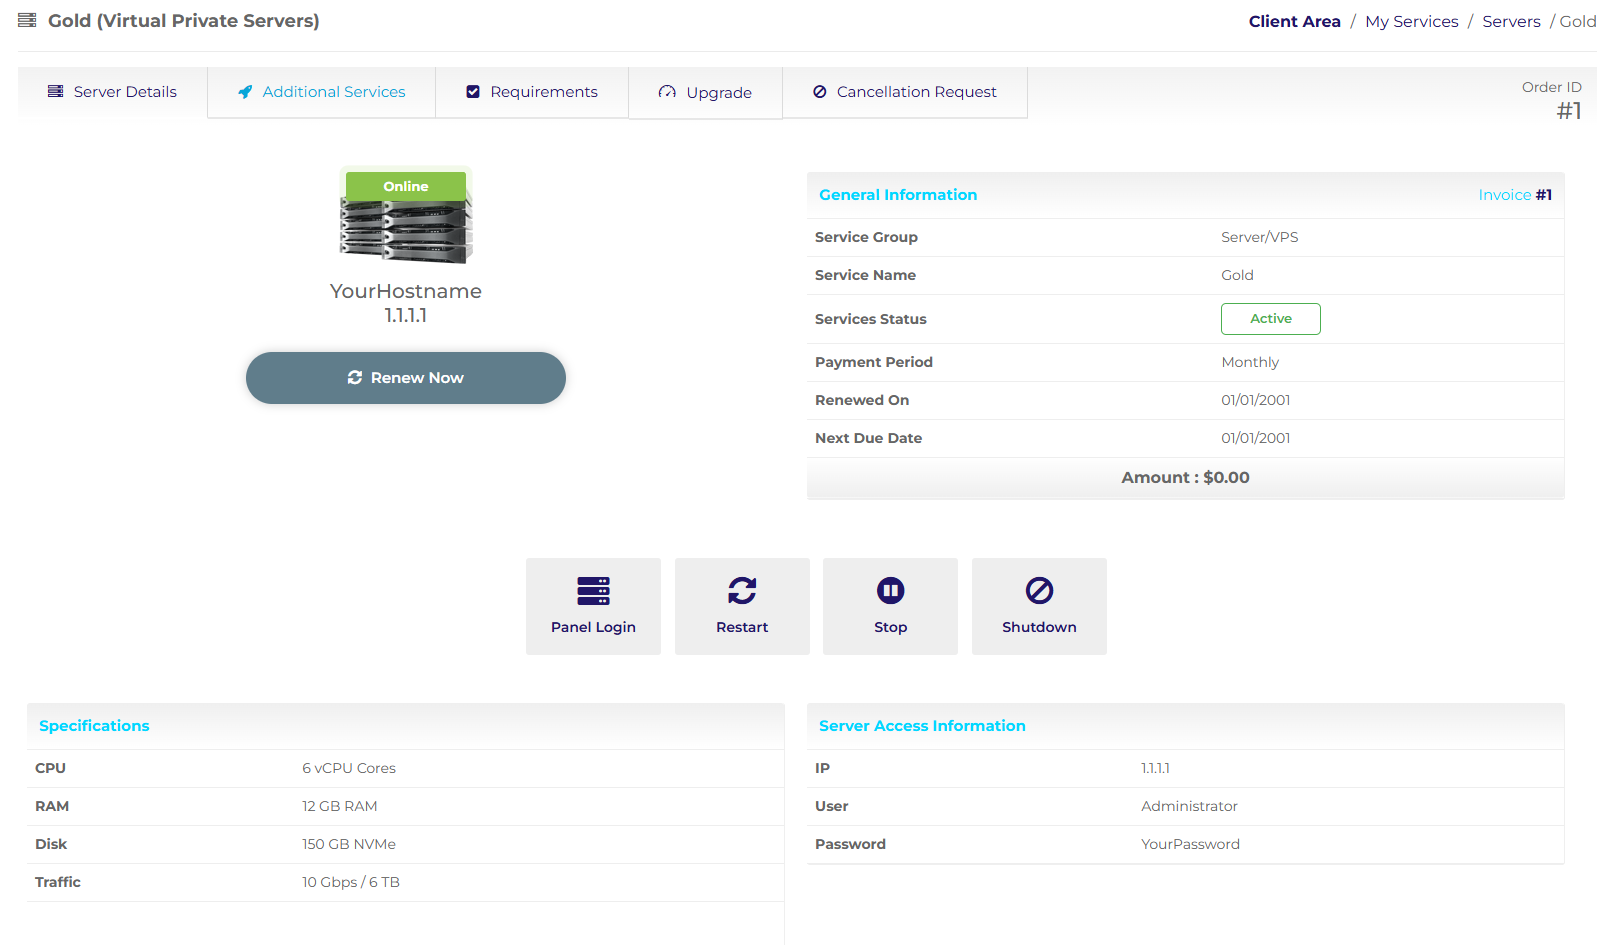Open Invoice #1 link
This screenshot has width=1615, height=945.
pos(1514,195)
